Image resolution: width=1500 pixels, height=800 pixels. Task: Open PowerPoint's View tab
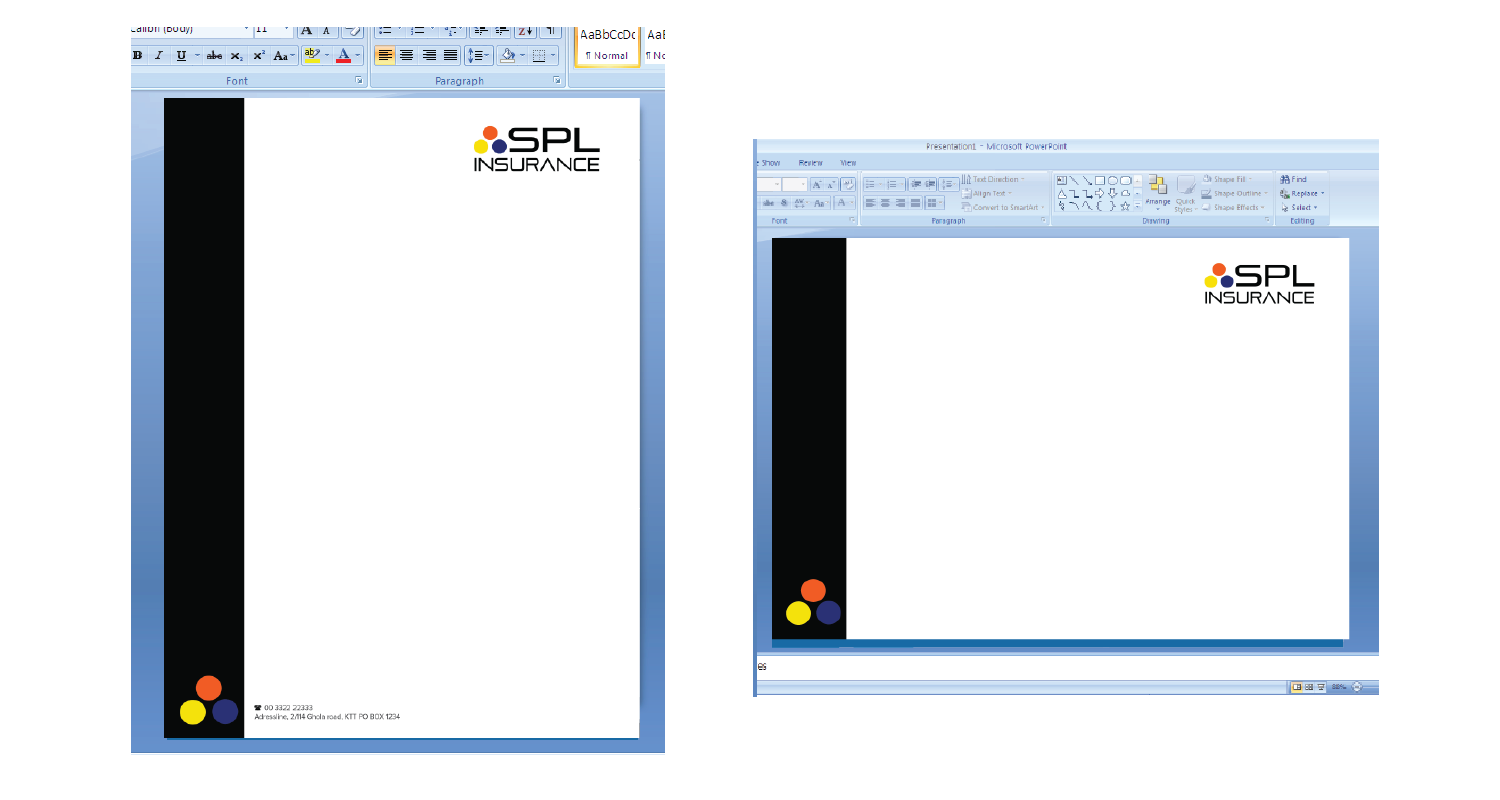point(845,162)
